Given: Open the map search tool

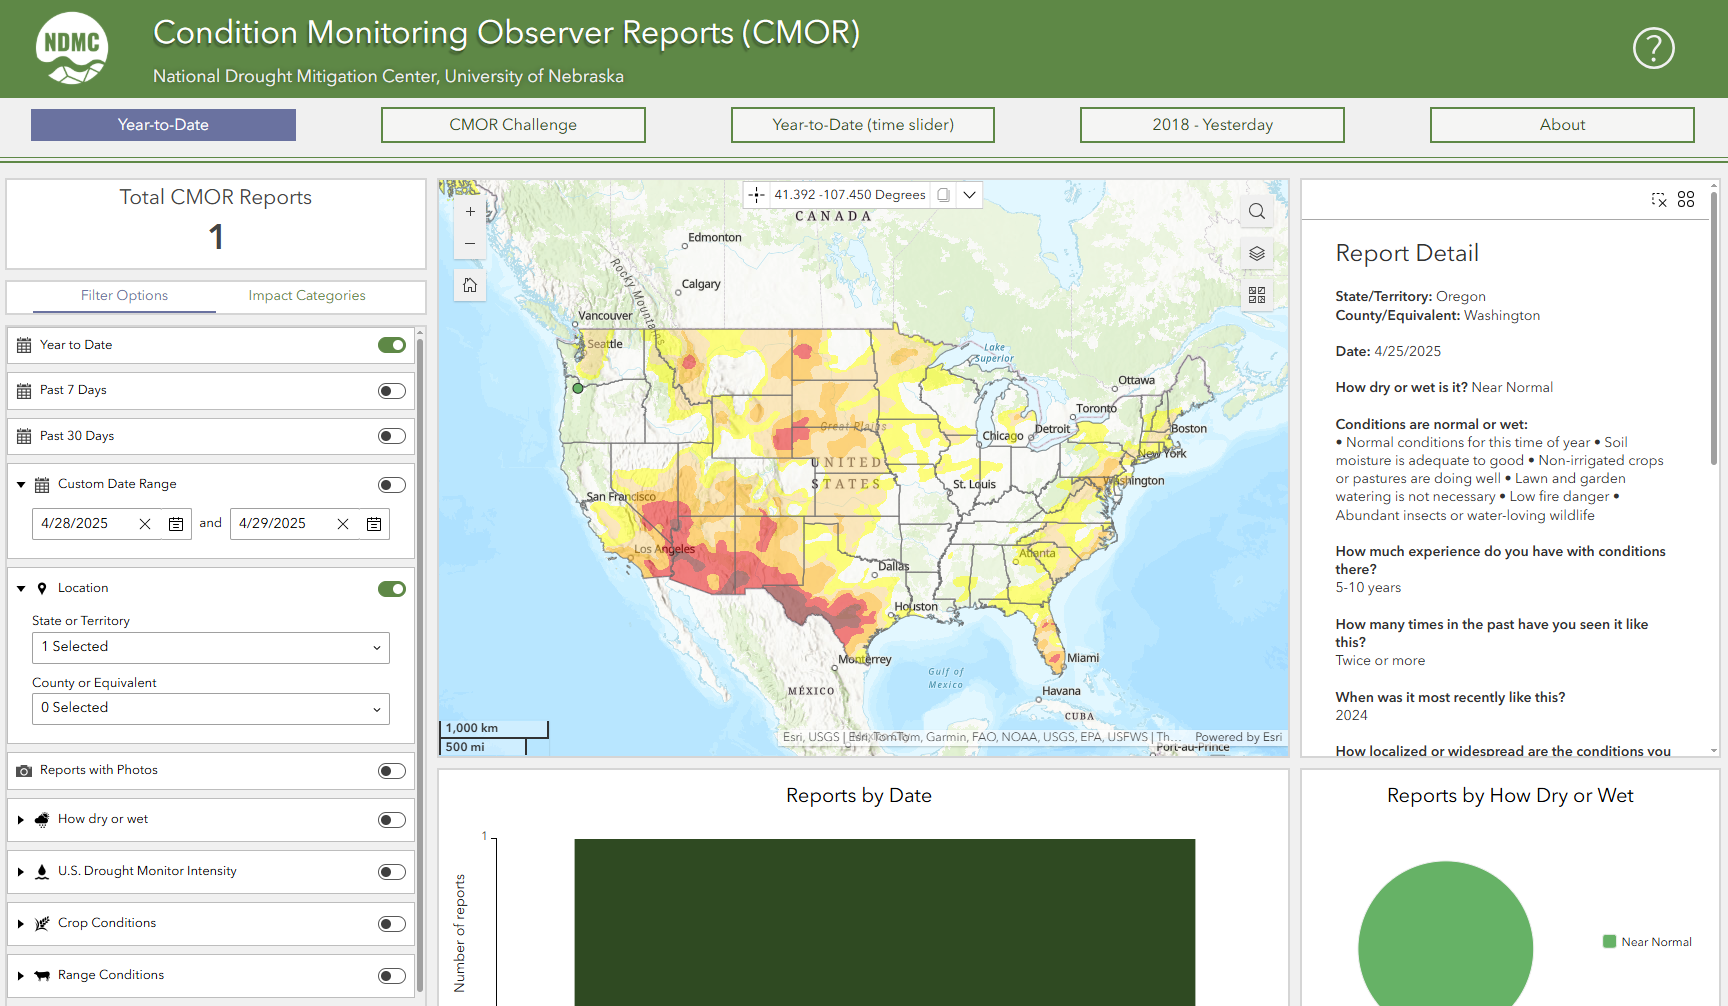Looking at the screenshot, I should 1257,211.
